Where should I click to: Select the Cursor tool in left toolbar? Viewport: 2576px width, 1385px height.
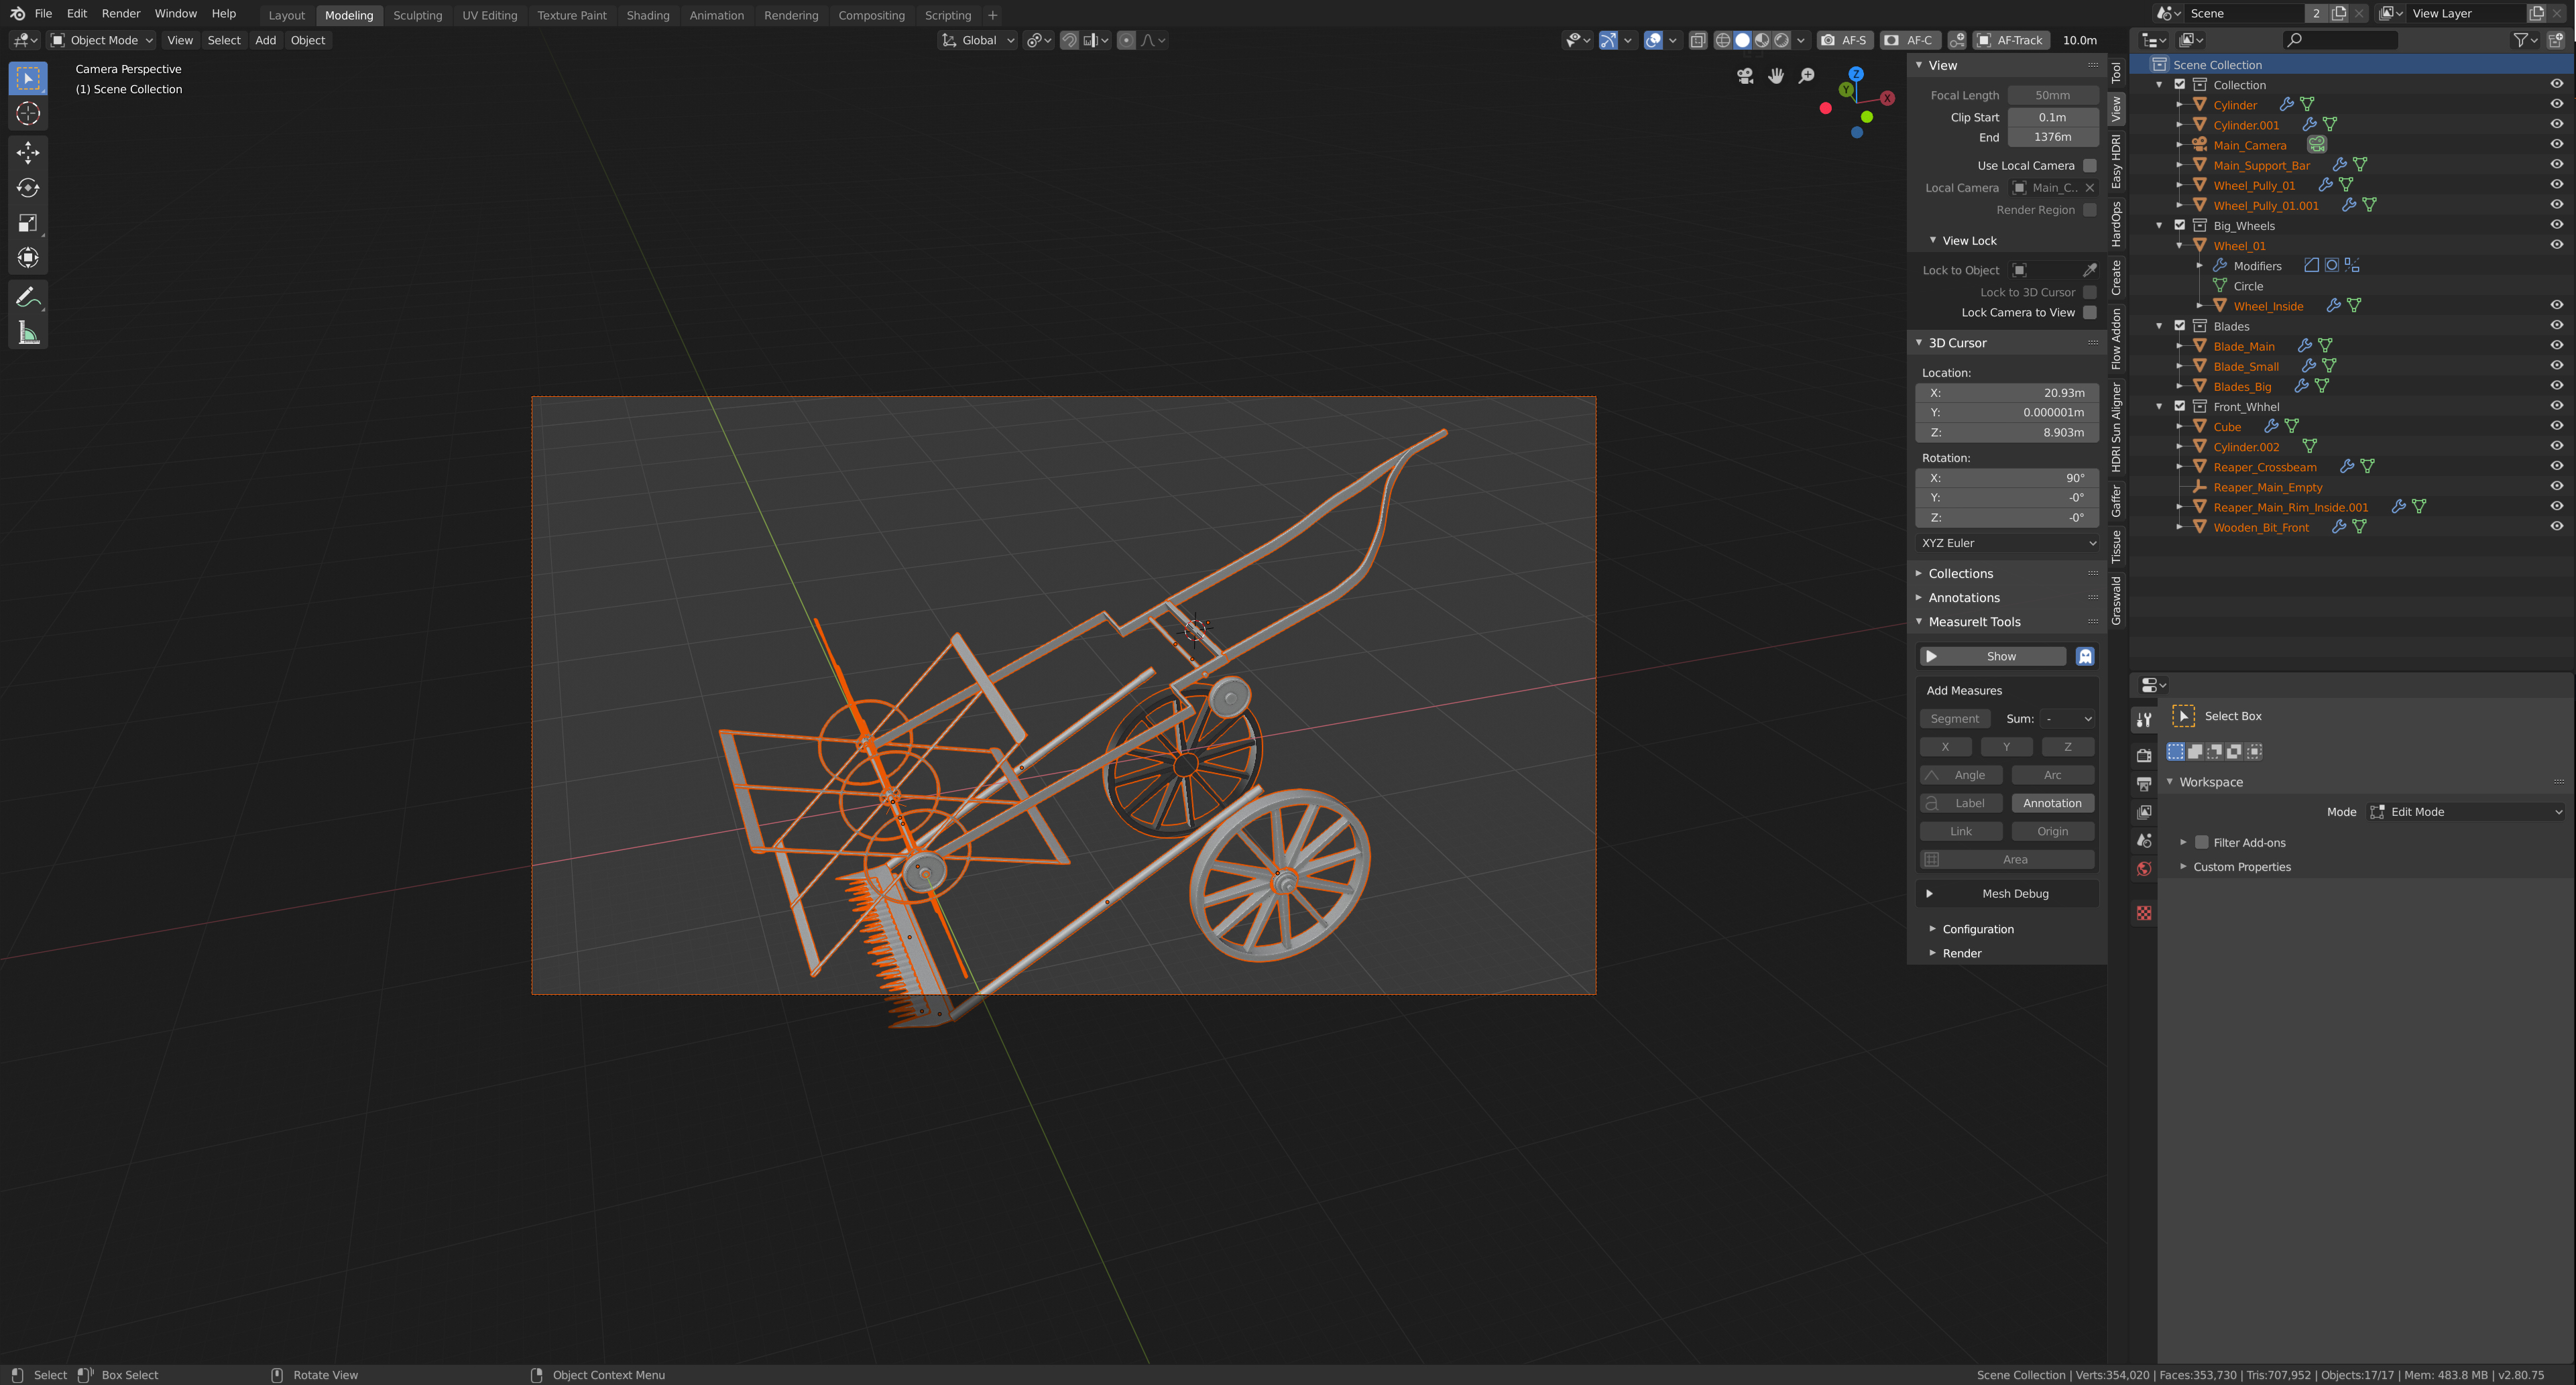coord(28,114)
